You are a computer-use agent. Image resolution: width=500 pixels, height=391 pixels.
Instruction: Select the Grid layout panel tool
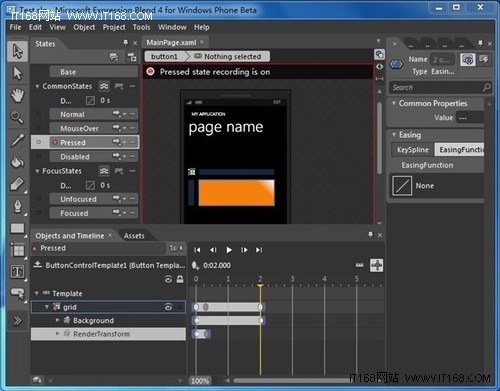(17, 250)
